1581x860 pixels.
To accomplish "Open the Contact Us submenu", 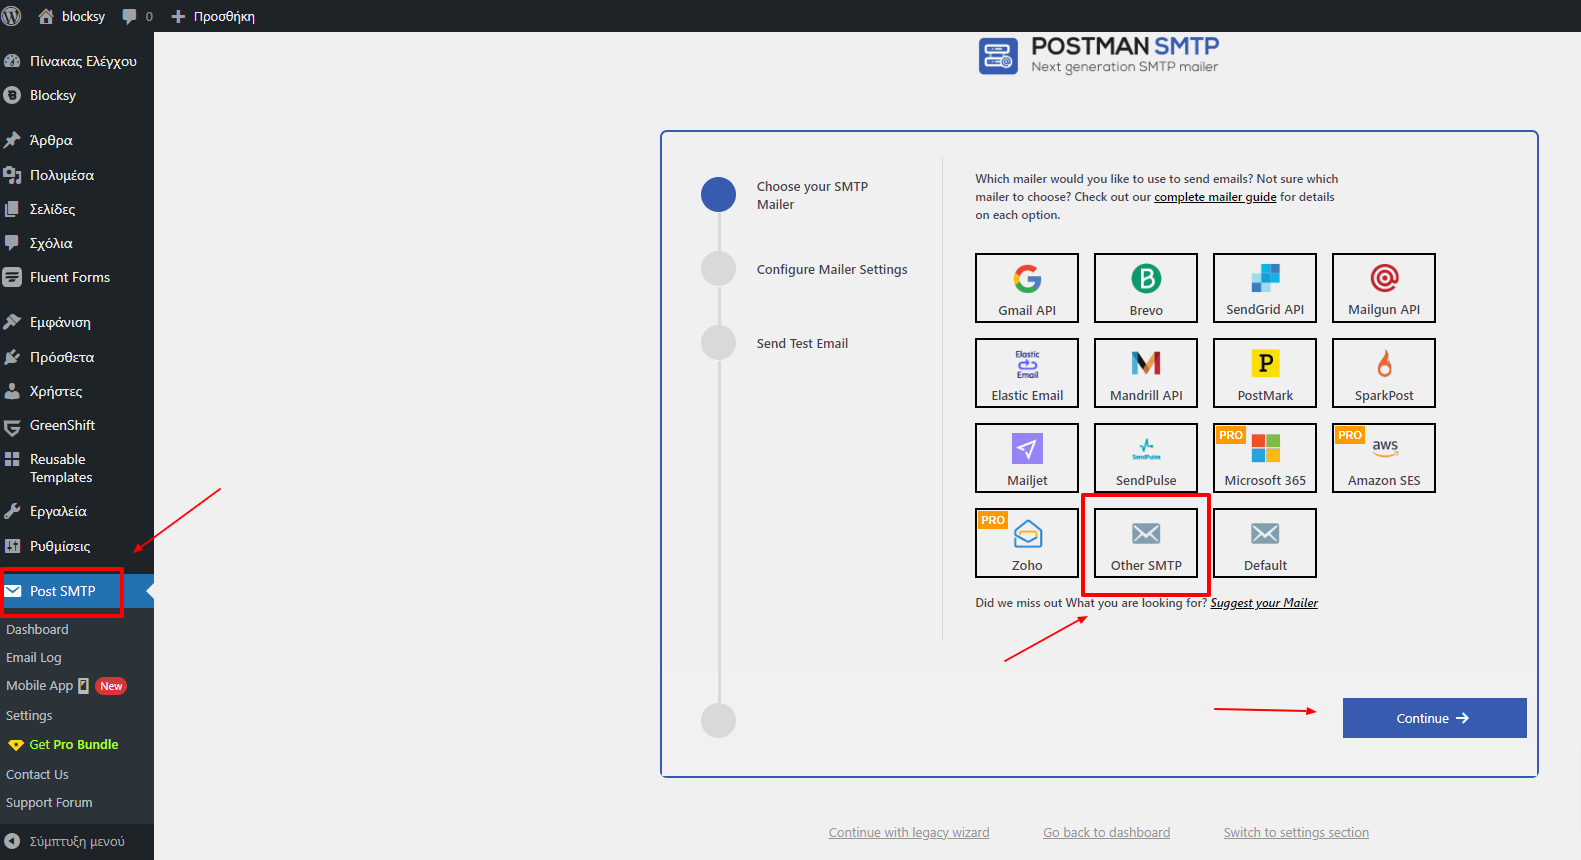I will 37,774.
